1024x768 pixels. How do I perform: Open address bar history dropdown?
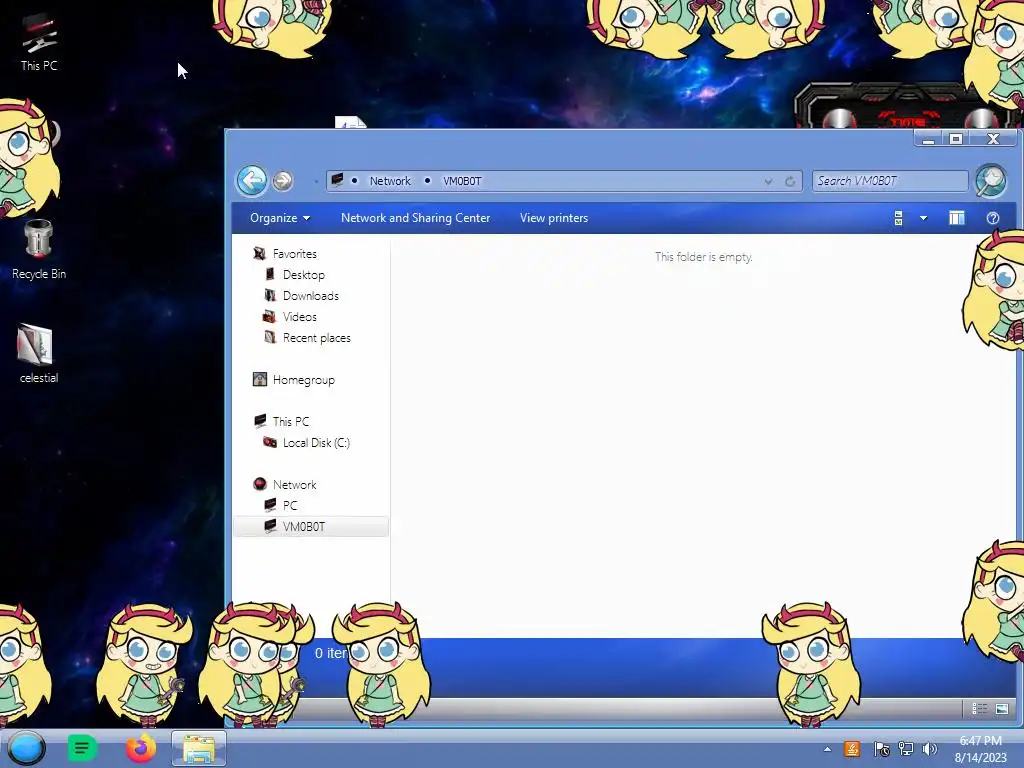pyautogui.click(x=769, y=182)
